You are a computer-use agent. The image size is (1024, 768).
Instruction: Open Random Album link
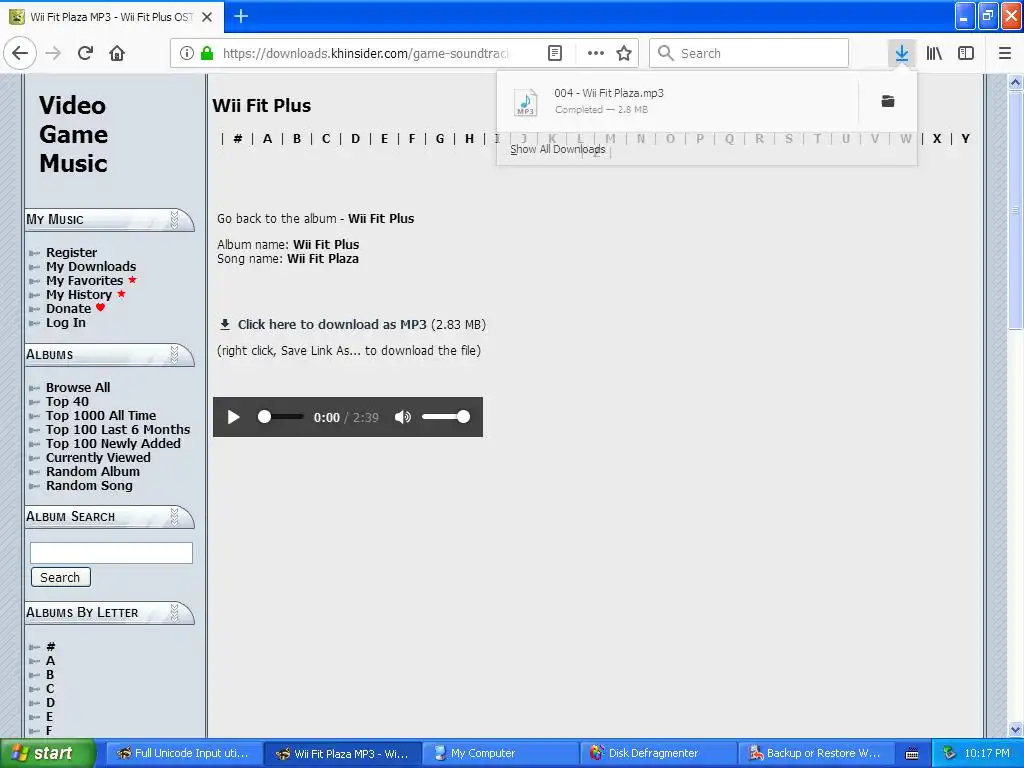(92, 472)
